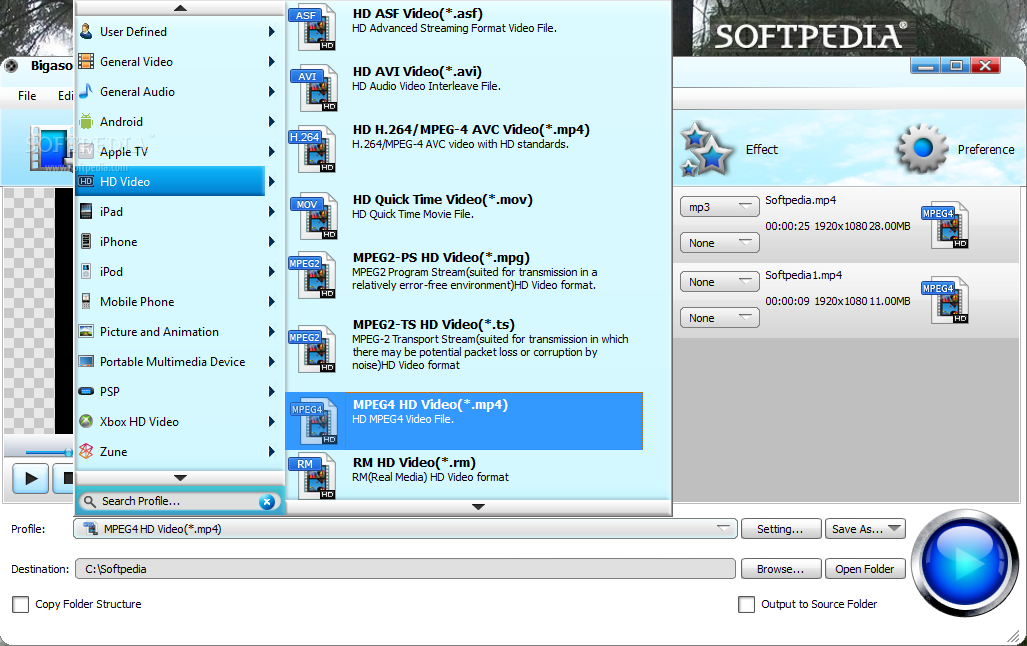This screenshot has width=1027, height=646.
Task: Open the mp3 audio track dropdown
Action: pyautogui.click(x=719, y=207)
